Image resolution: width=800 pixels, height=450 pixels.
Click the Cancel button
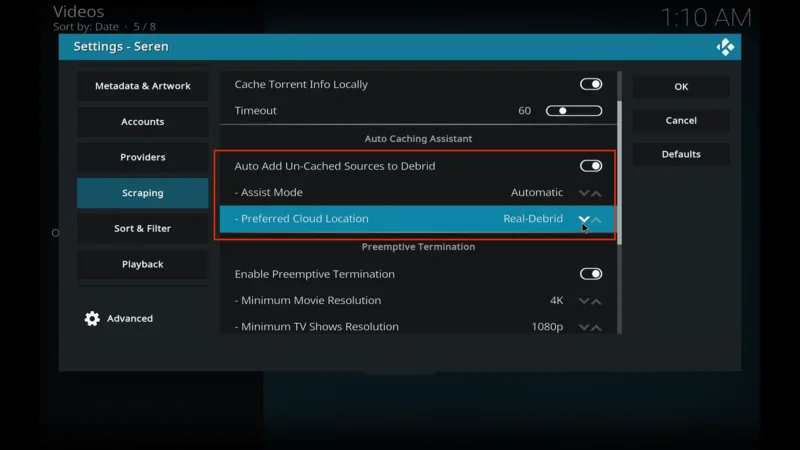pos(681,120)
